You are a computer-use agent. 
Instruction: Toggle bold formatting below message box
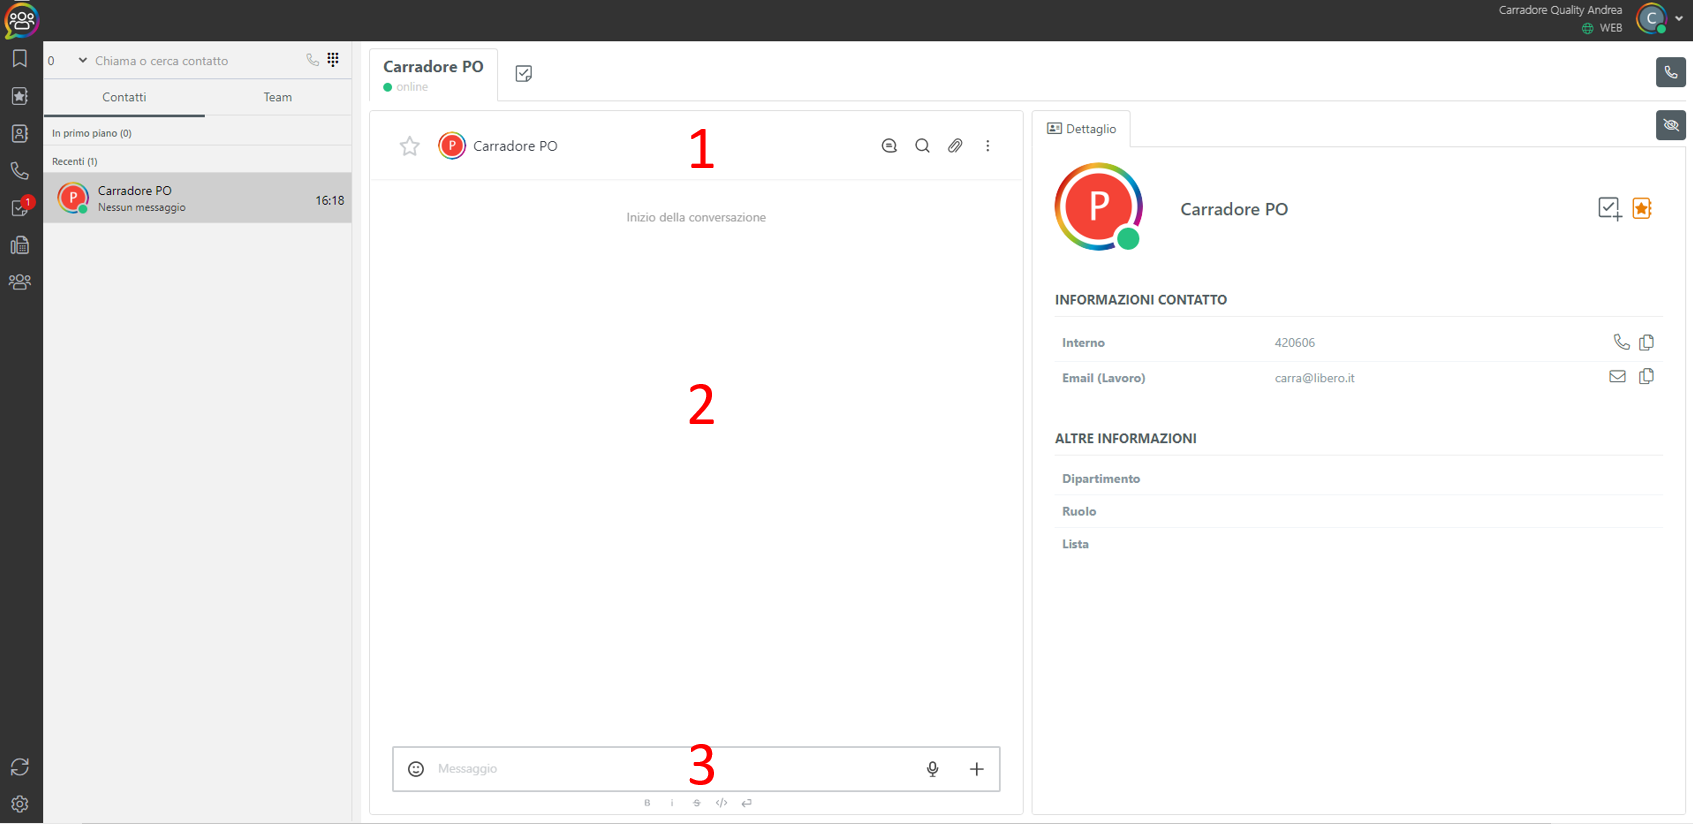click(647, 803)
